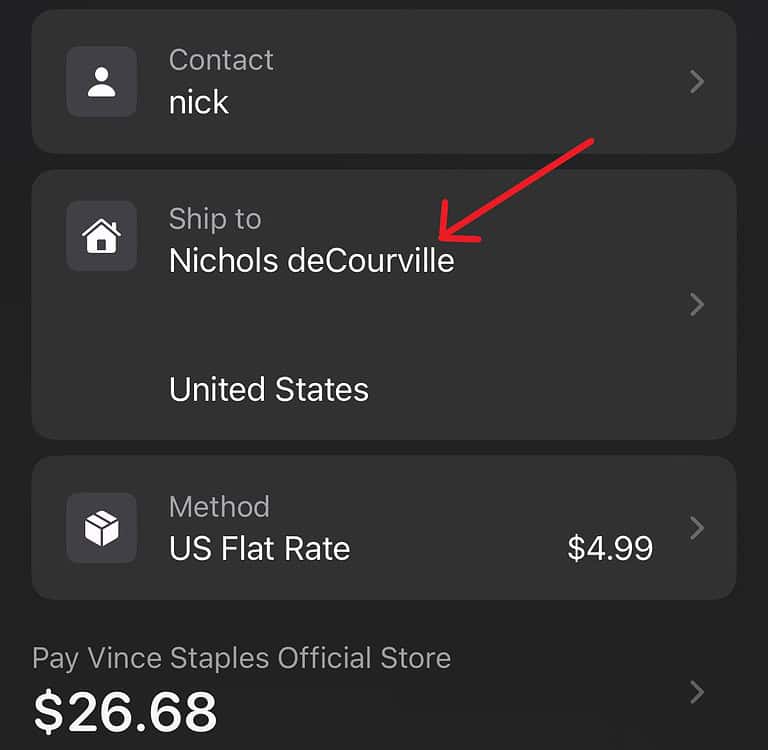
Task: Tap the $26.68 total amount
Action: click(x=125, y=711)
